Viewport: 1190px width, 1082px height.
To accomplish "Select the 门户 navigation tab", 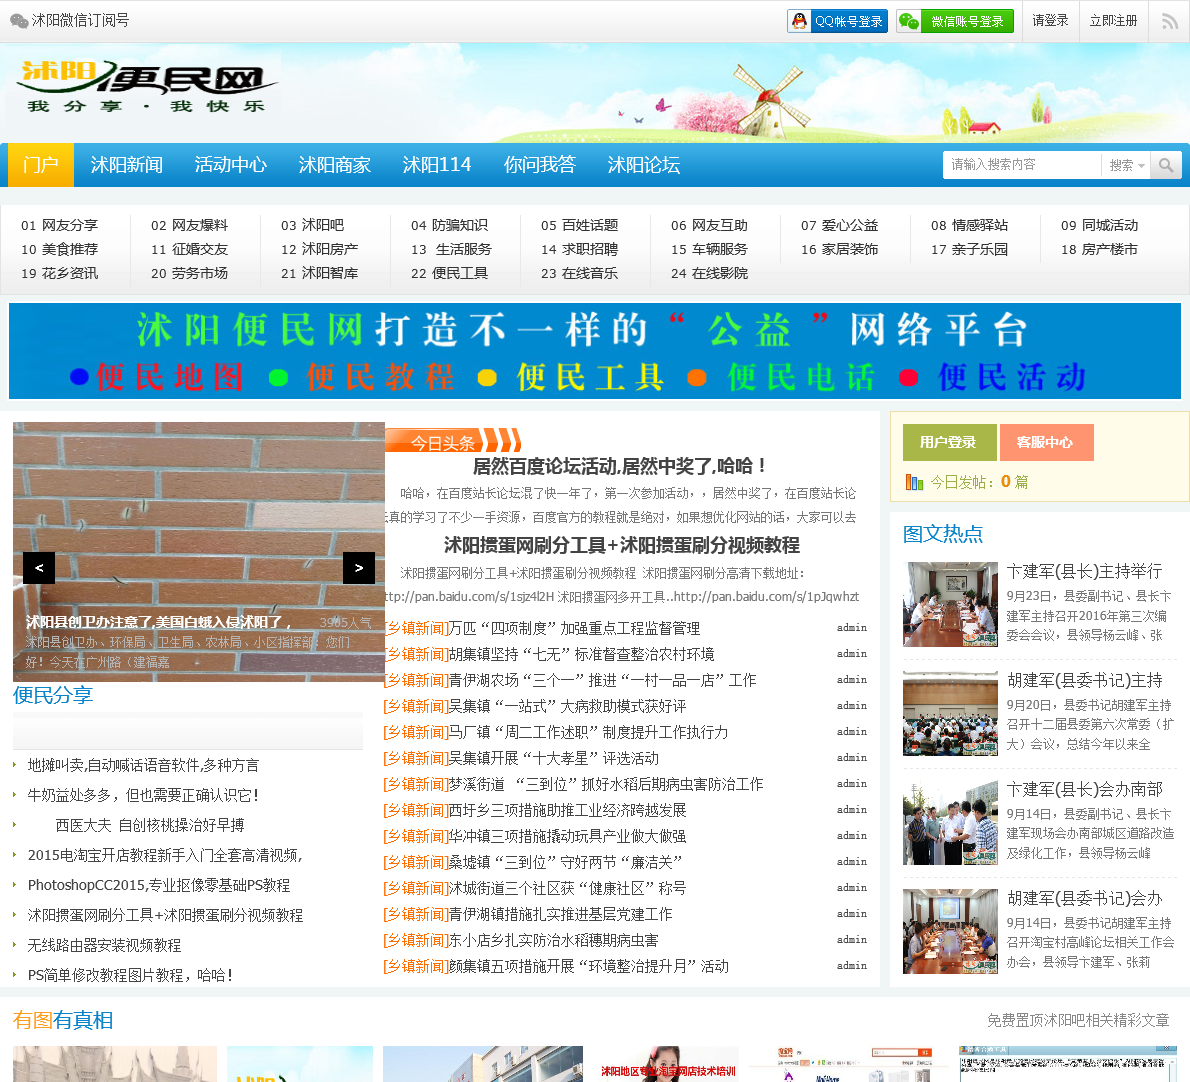I will click(x=41, y=165).
